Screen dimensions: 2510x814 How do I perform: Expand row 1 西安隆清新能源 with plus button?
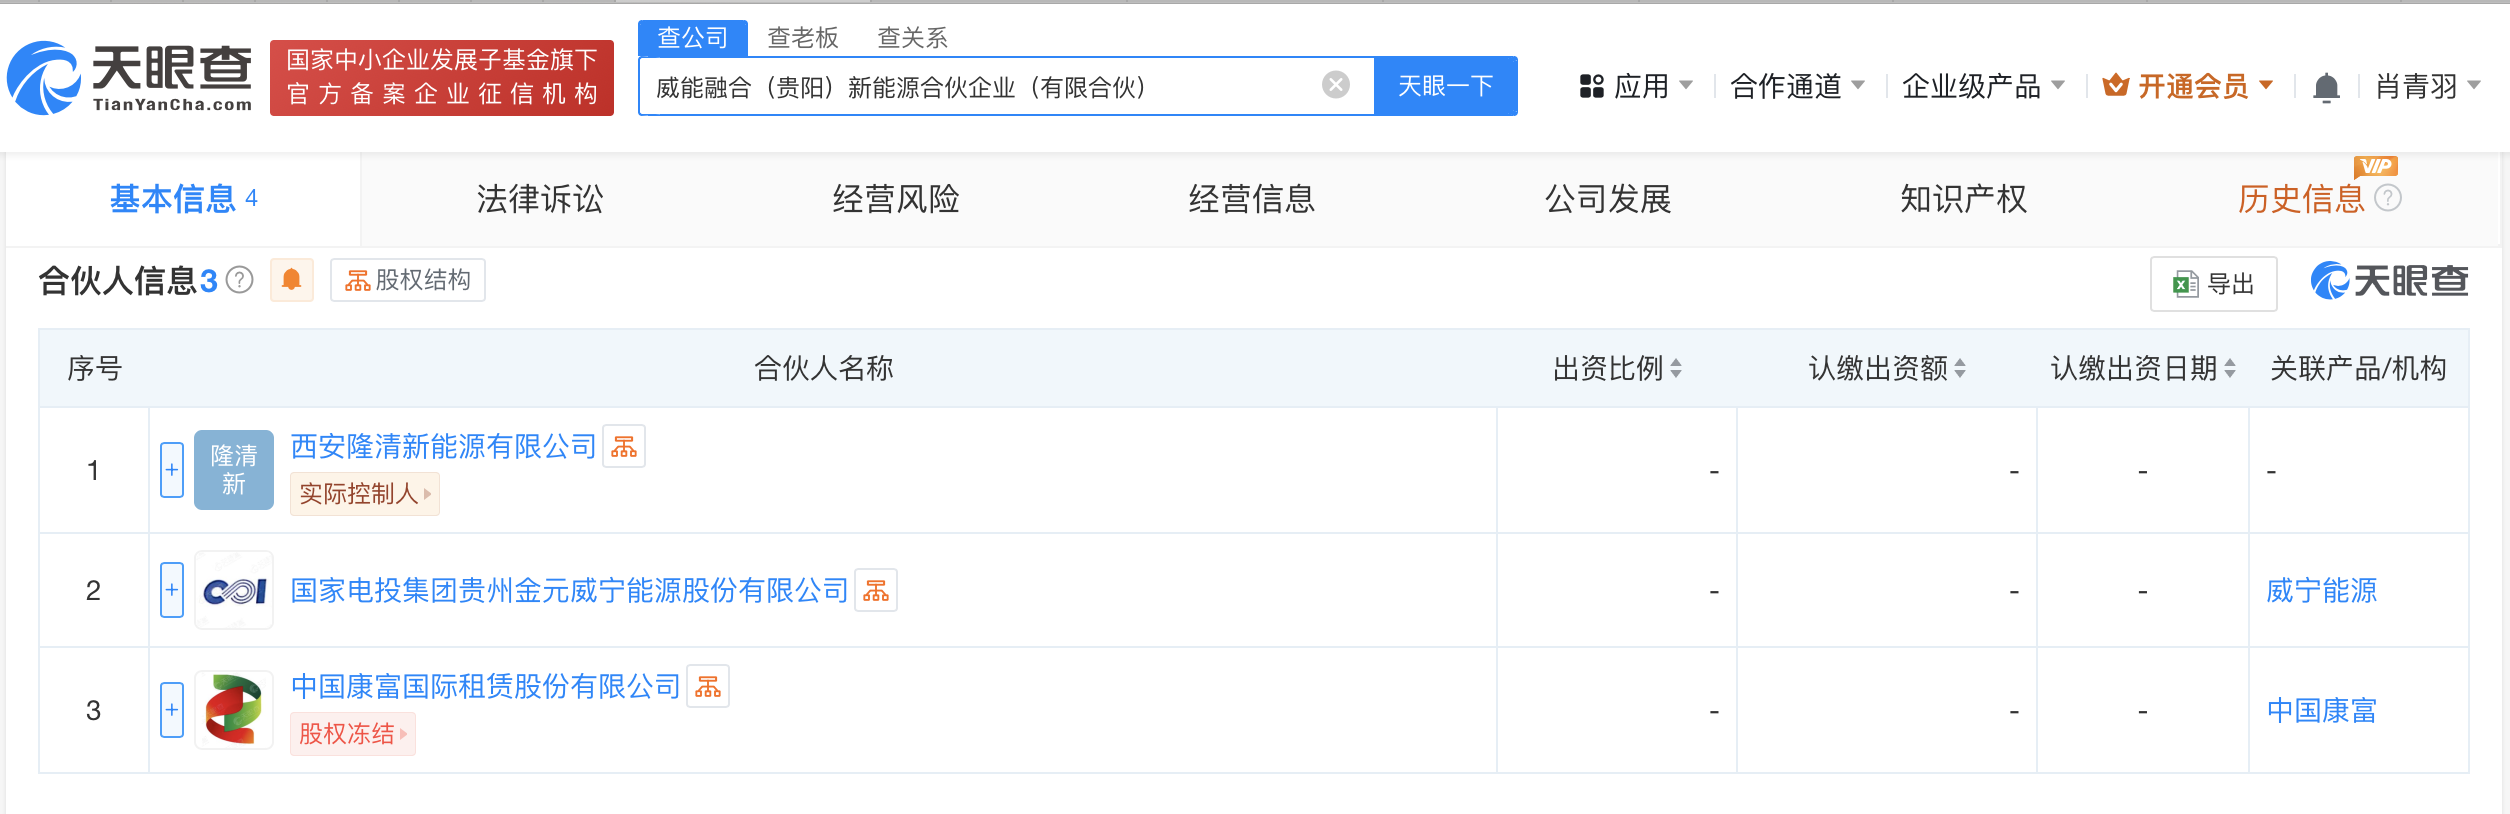pyautogui.click(x=172, y=470)
